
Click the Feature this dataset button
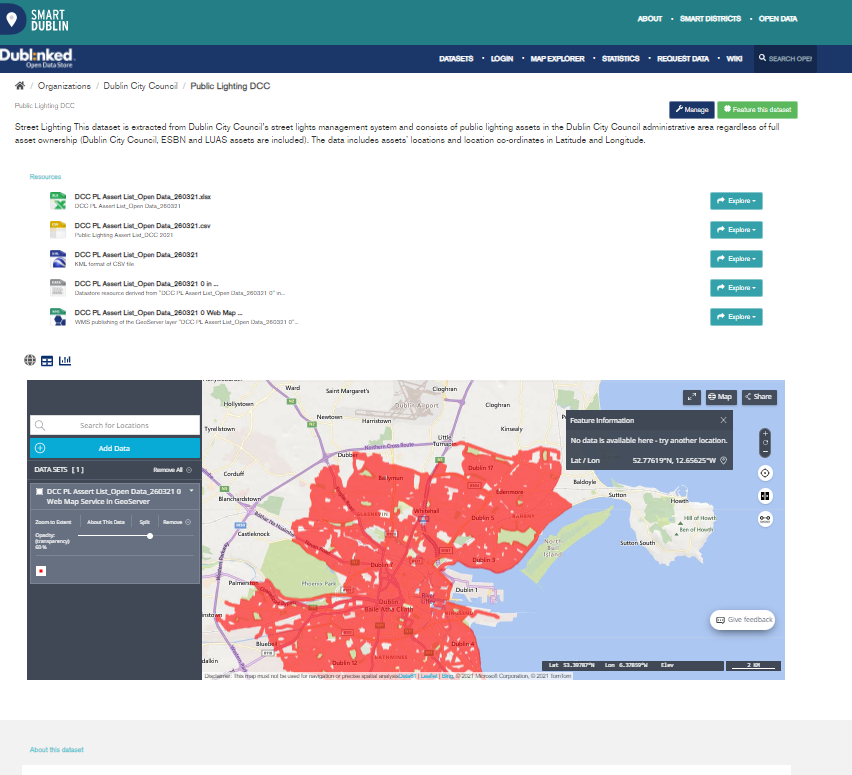757,110
